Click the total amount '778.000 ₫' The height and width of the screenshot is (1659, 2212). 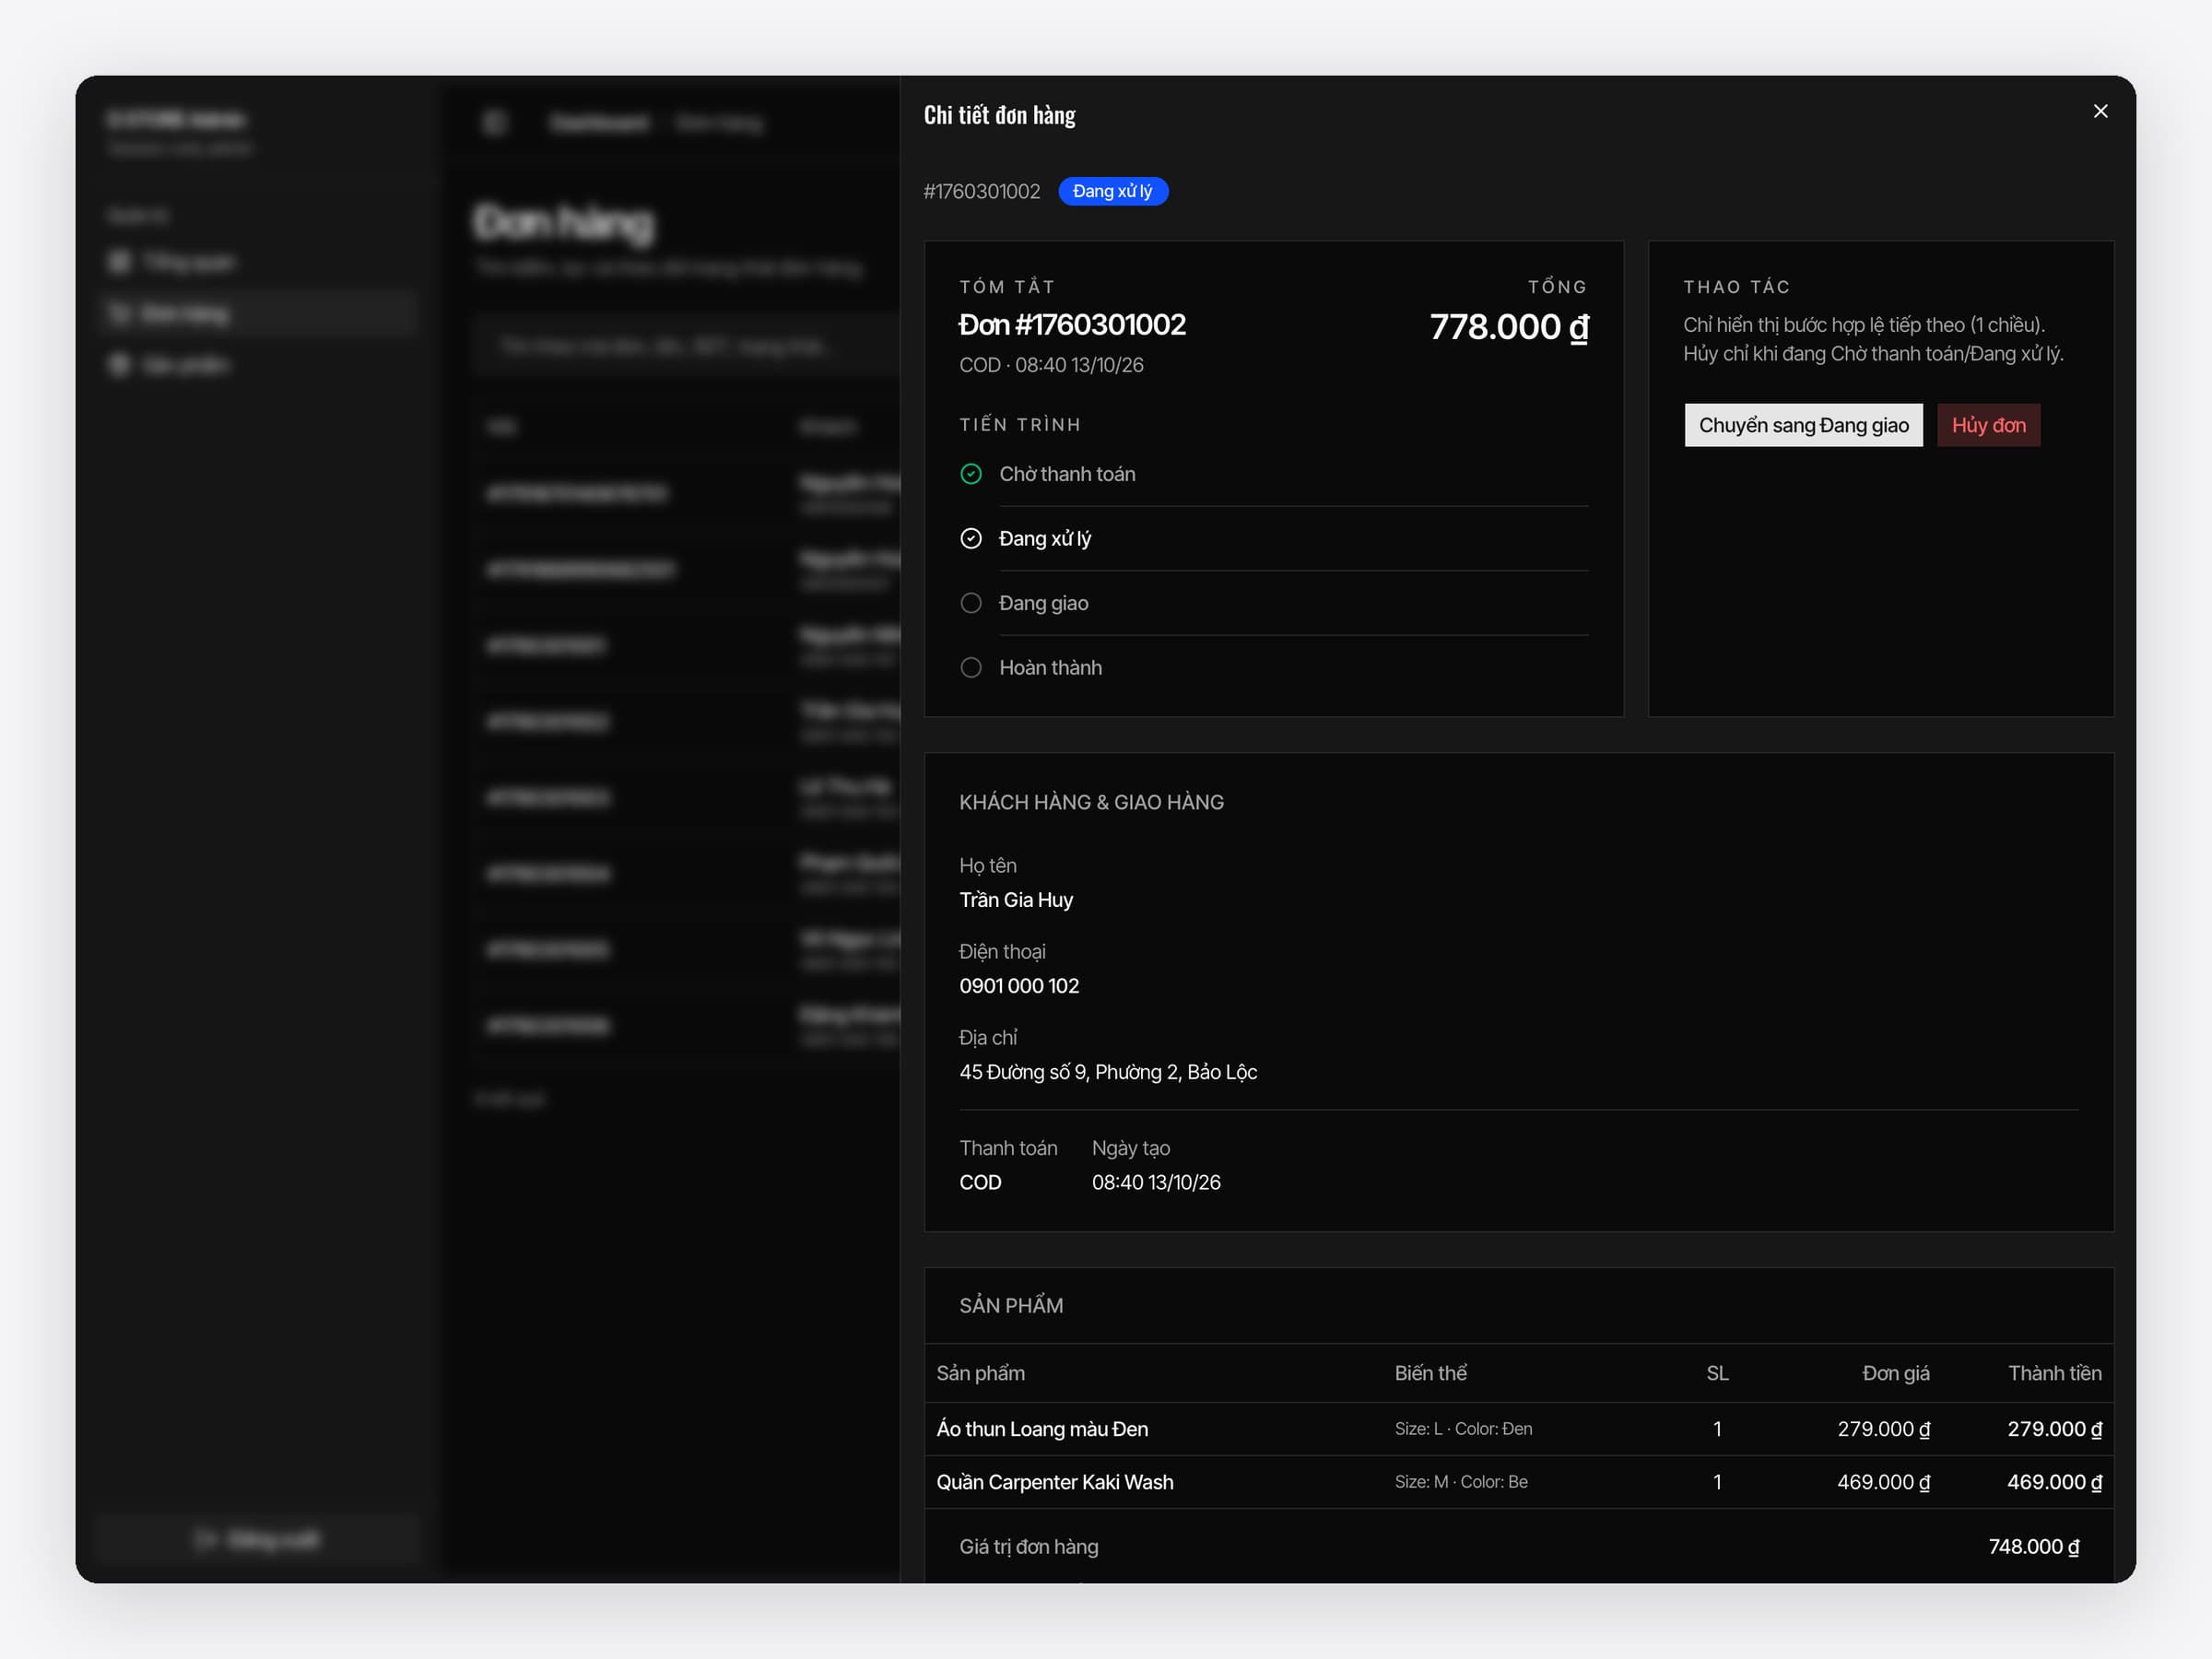tap(1509, 327)
